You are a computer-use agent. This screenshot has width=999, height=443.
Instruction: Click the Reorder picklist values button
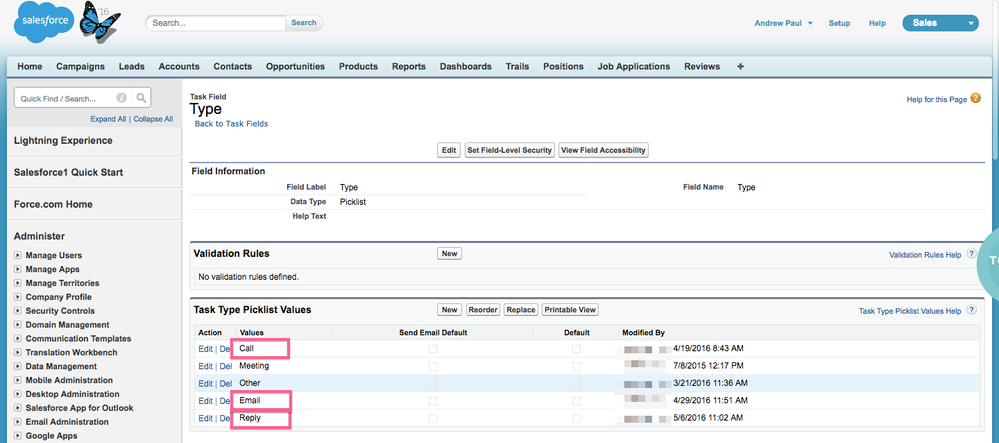[483, 310]
